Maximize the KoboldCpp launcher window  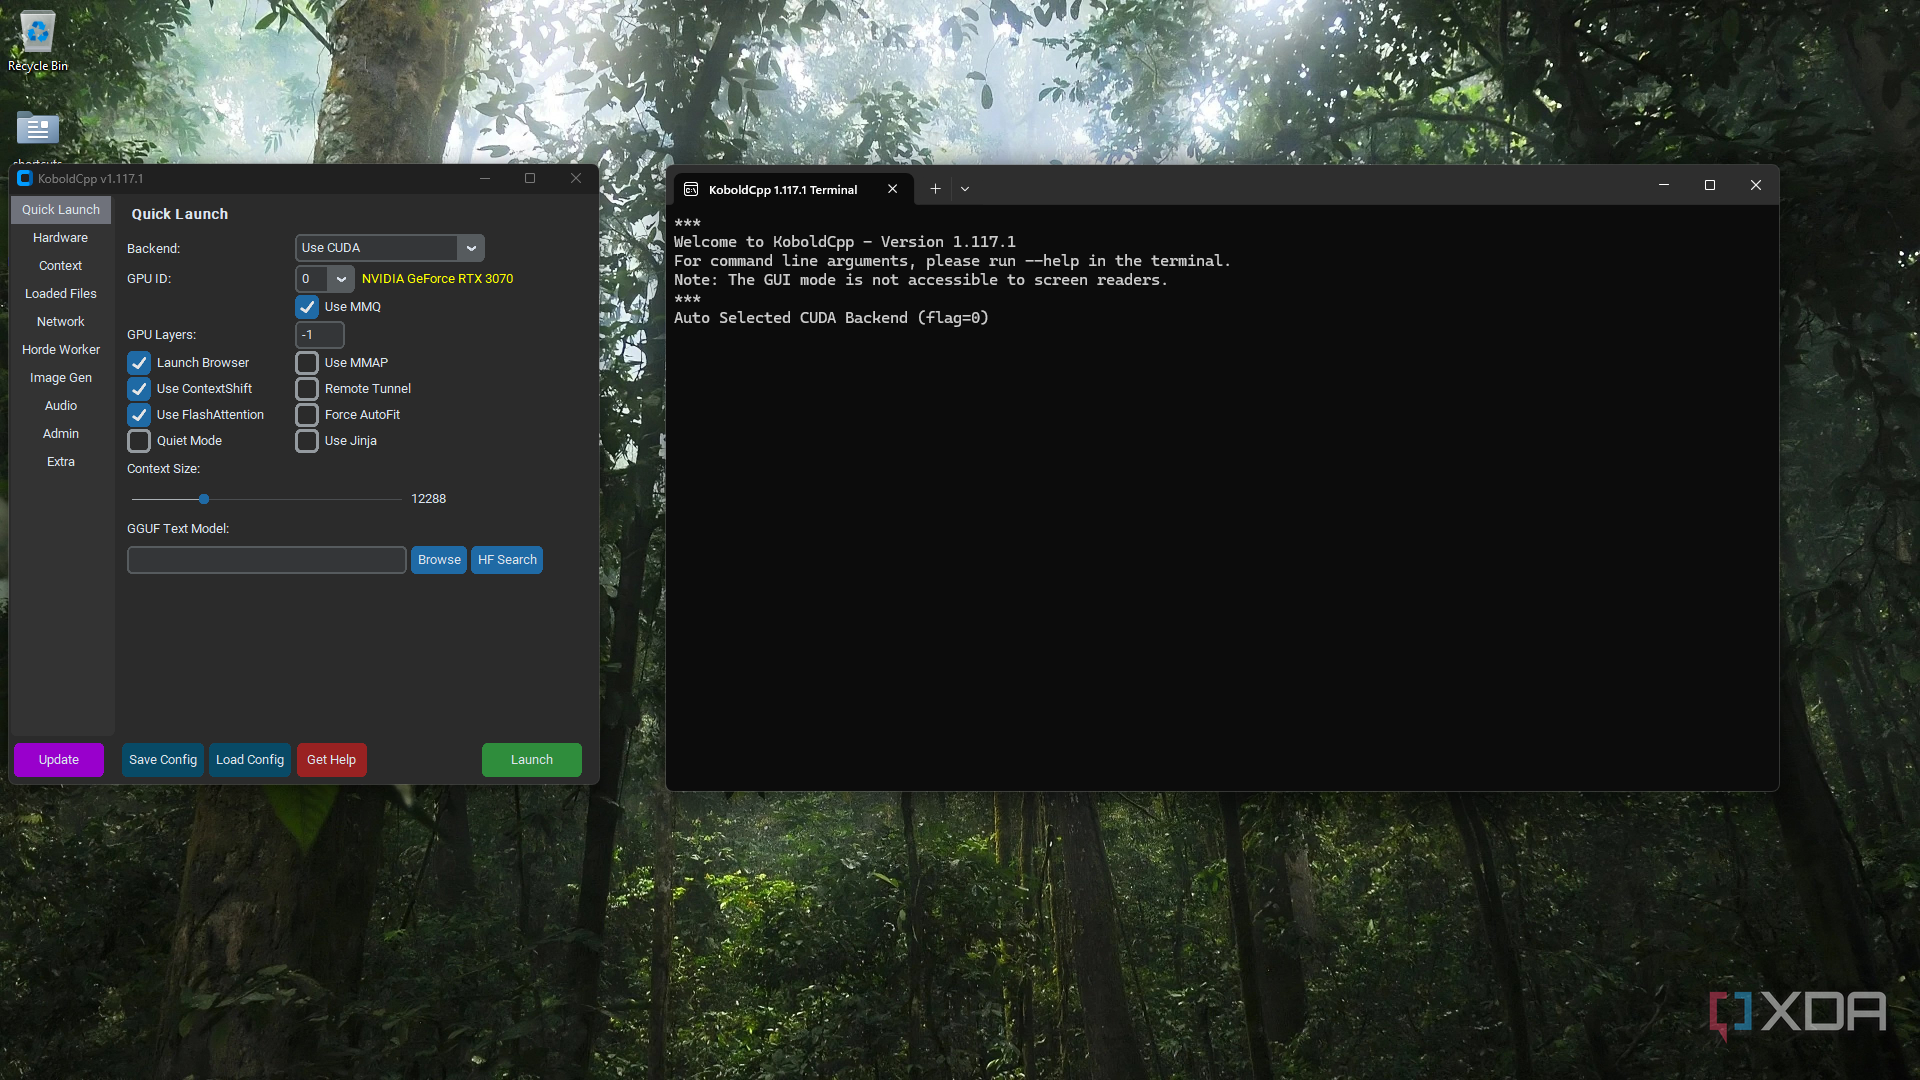click(x=530, y=178)
